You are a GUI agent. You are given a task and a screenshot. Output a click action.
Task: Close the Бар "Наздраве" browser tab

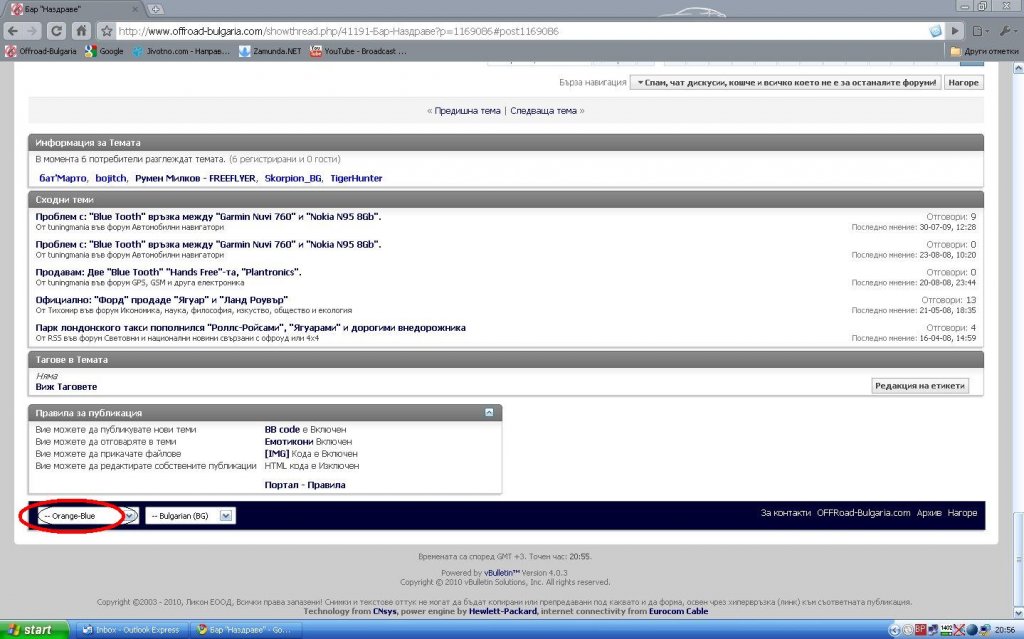point(136,9)
